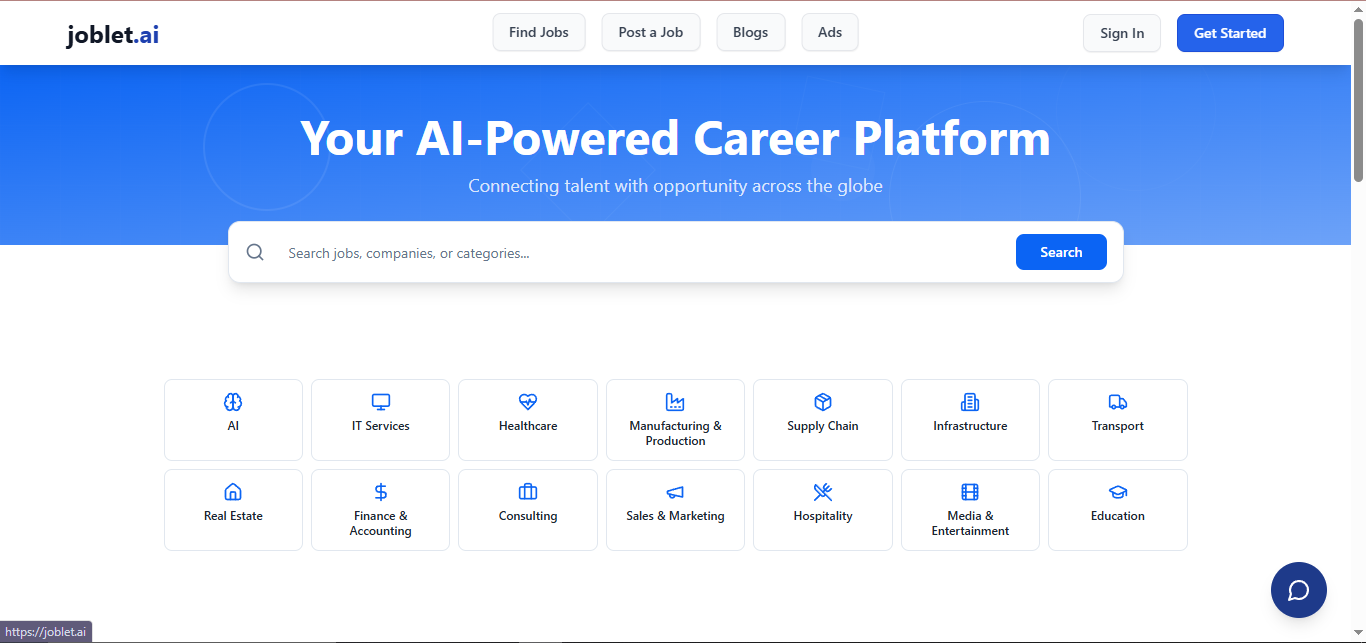Click the 'Connecting talent with opportunity' subtitle
Image resolution: width=1366 pixels, height=643 pixels.
pos(675,186)
